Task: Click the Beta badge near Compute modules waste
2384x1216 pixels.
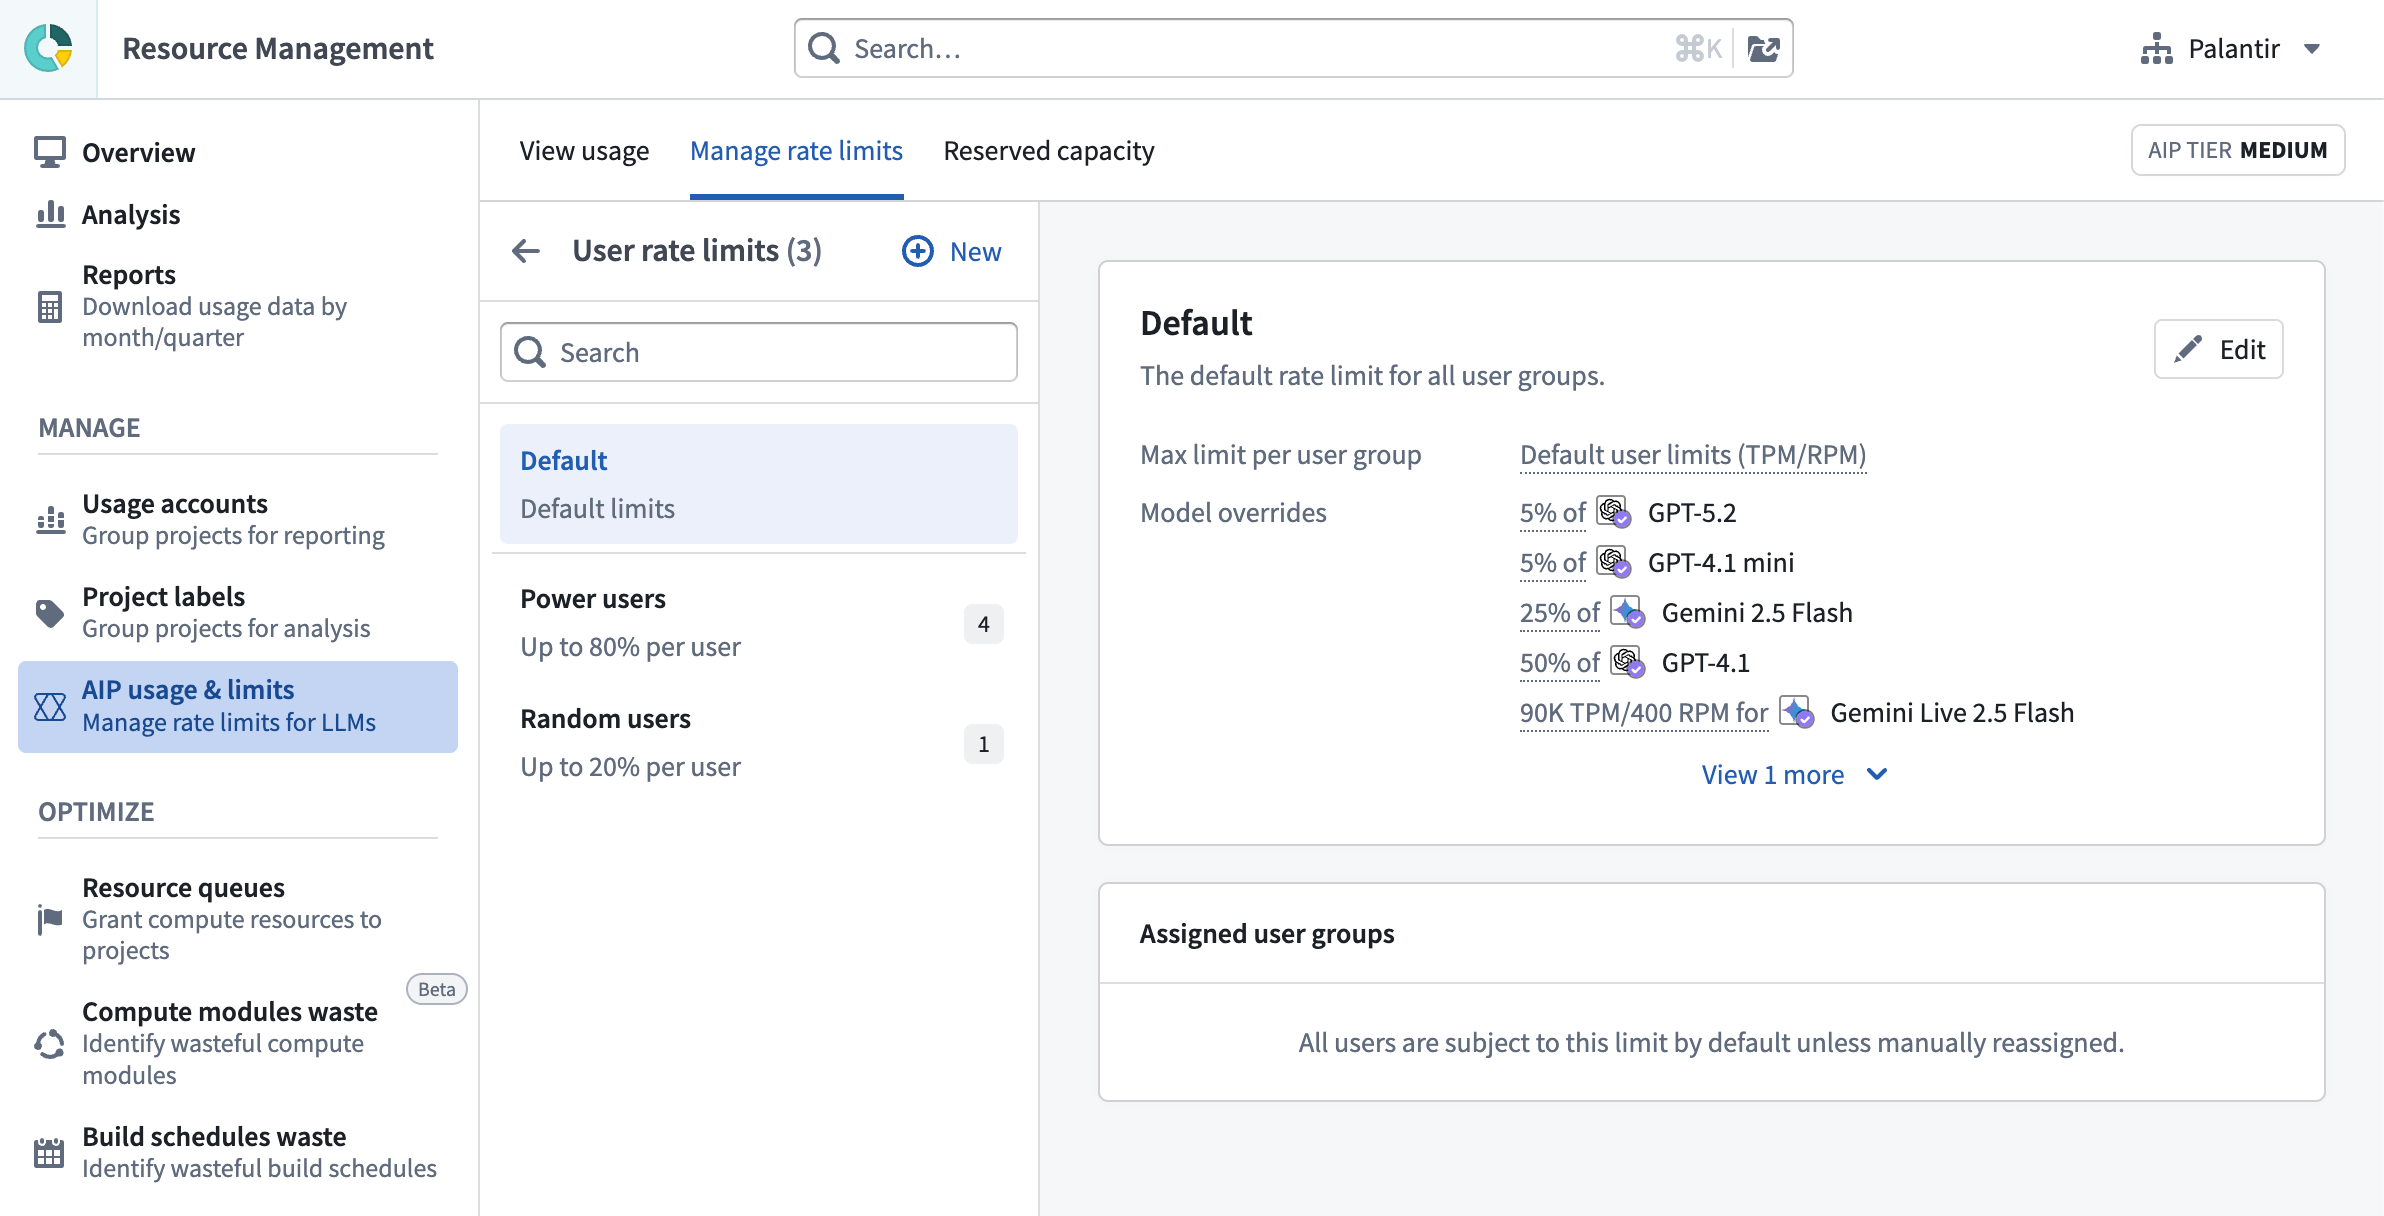Action: (437, 989)
